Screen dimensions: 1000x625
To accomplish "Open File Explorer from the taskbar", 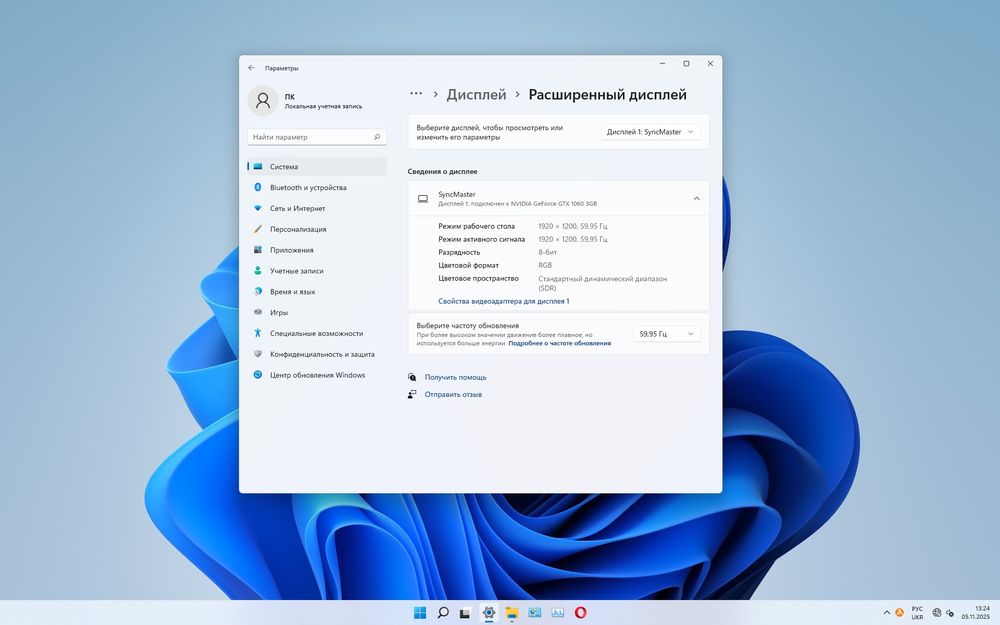I will pos(511,613).
